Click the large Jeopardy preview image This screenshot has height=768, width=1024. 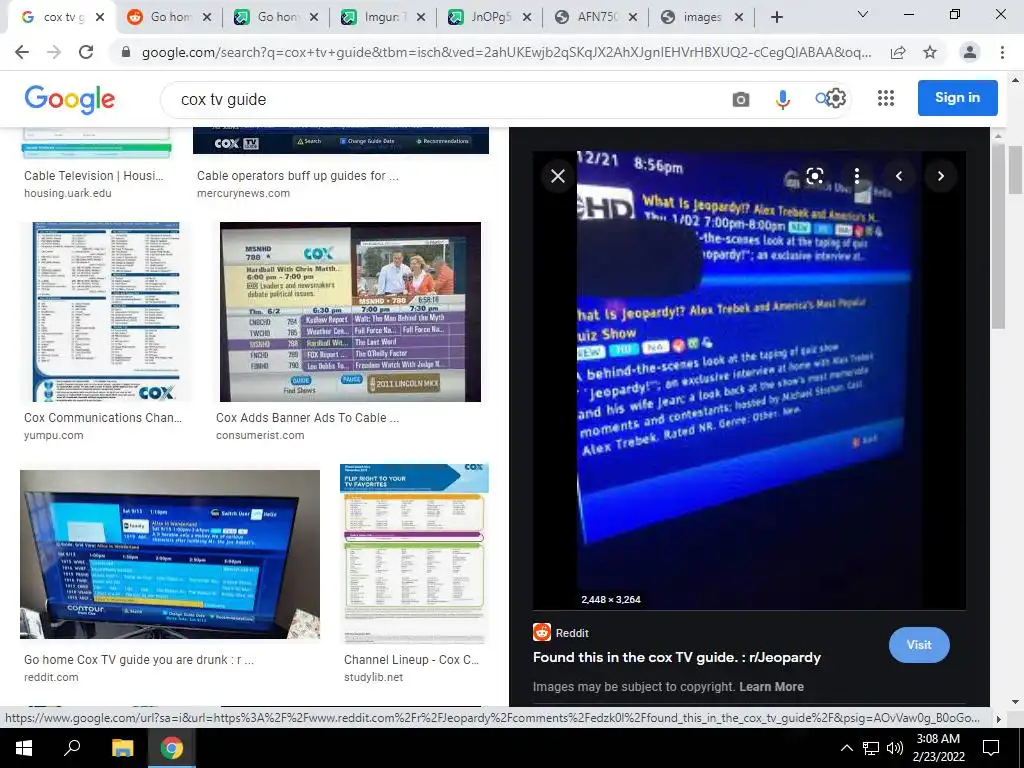pos(749,381)
